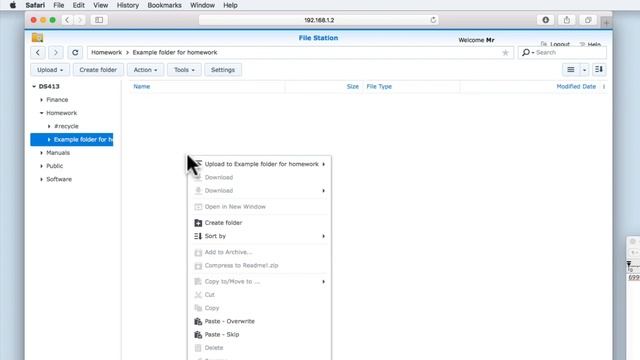
Task: Choose Upload to Example folder for homework
Action: point(260,164)
